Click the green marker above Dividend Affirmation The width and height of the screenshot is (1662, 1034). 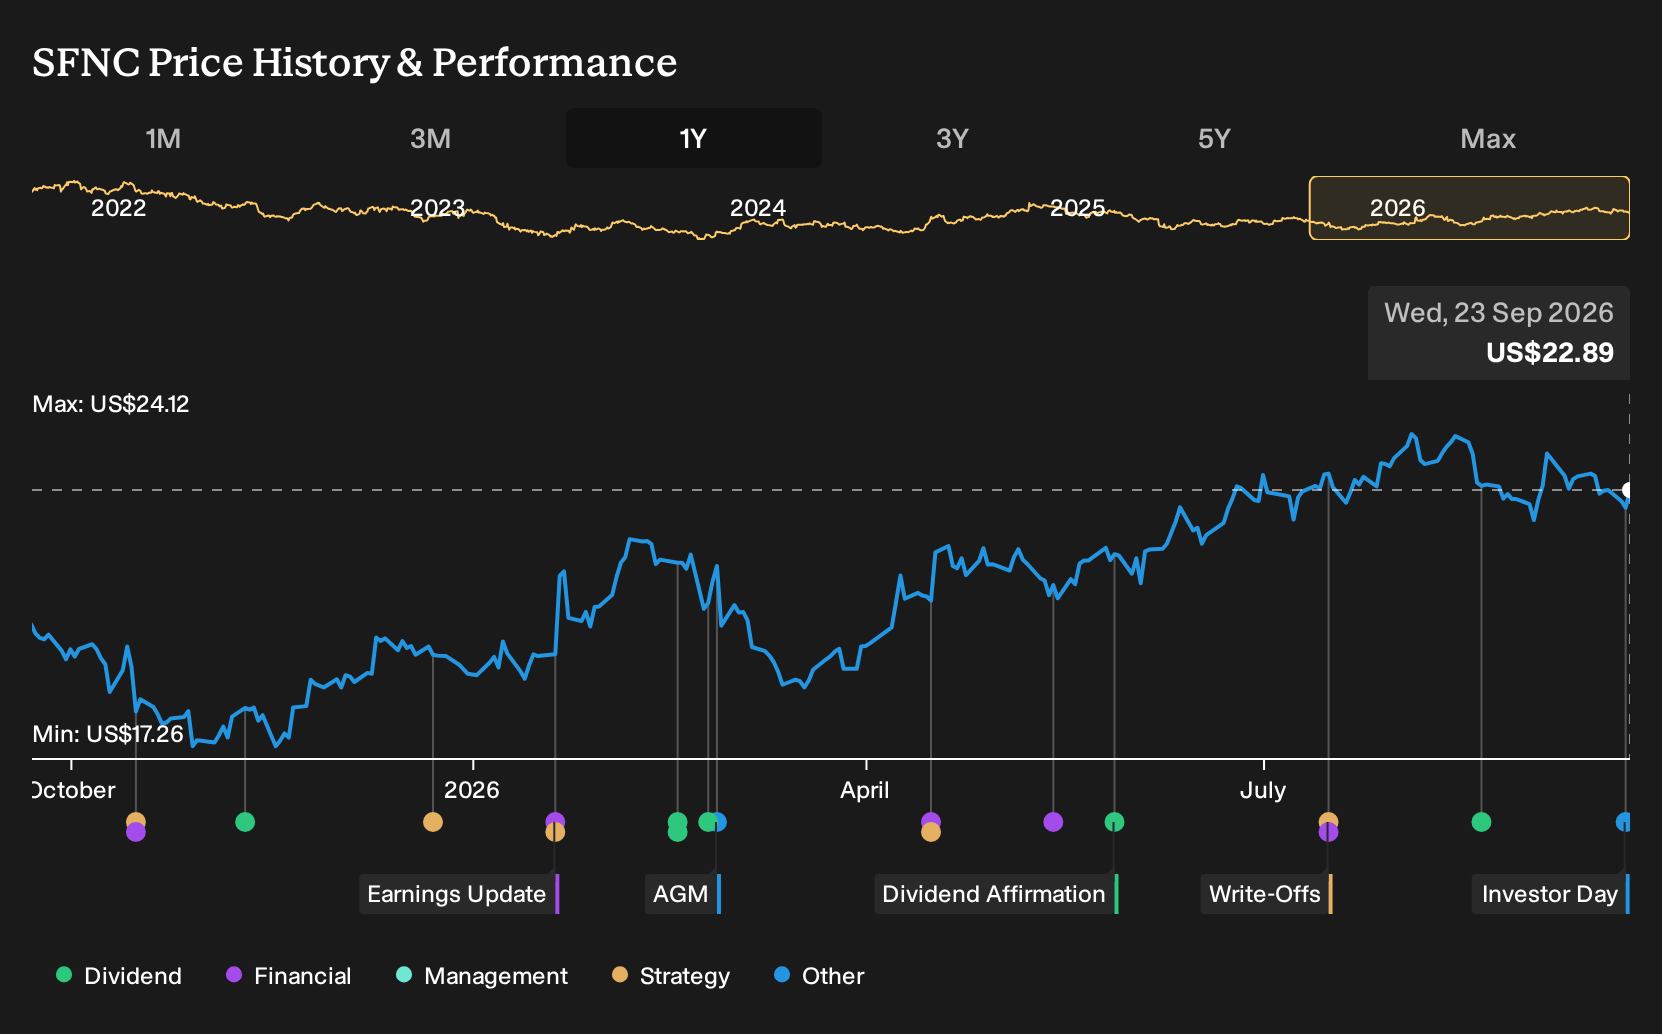click(x=1114, y=822)
